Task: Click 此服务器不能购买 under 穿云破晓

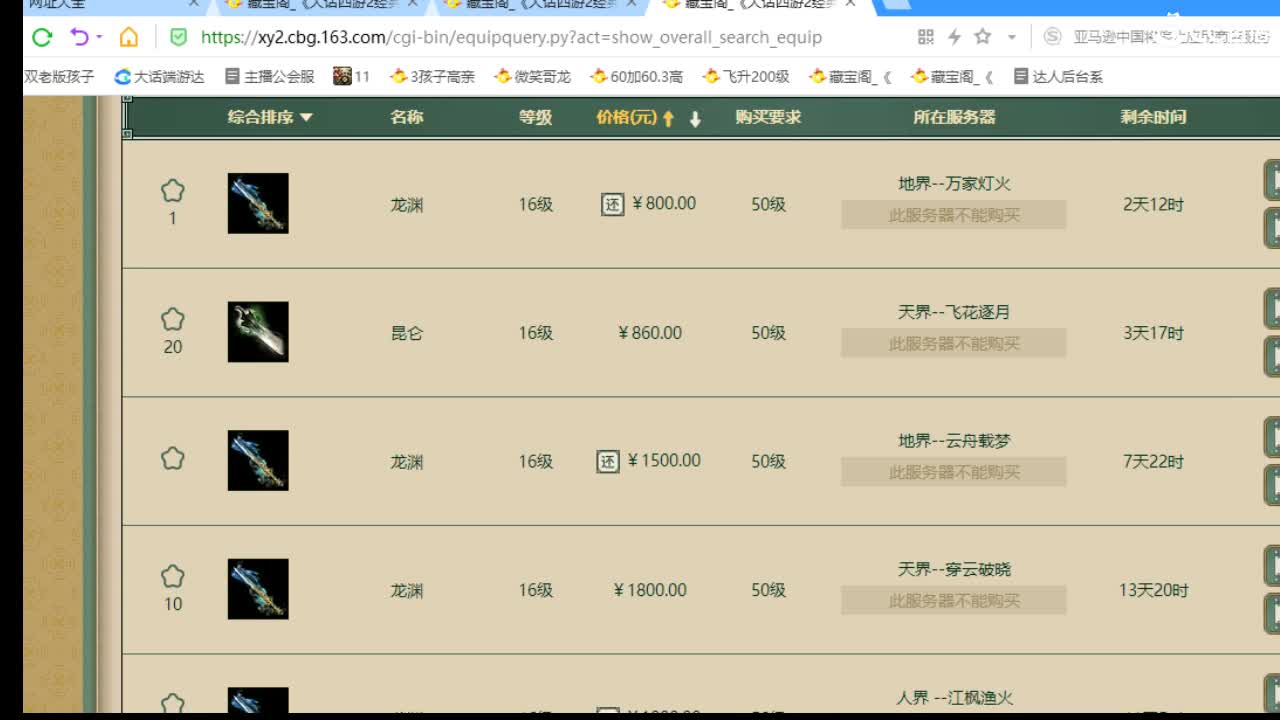Action: pos(954,600)
